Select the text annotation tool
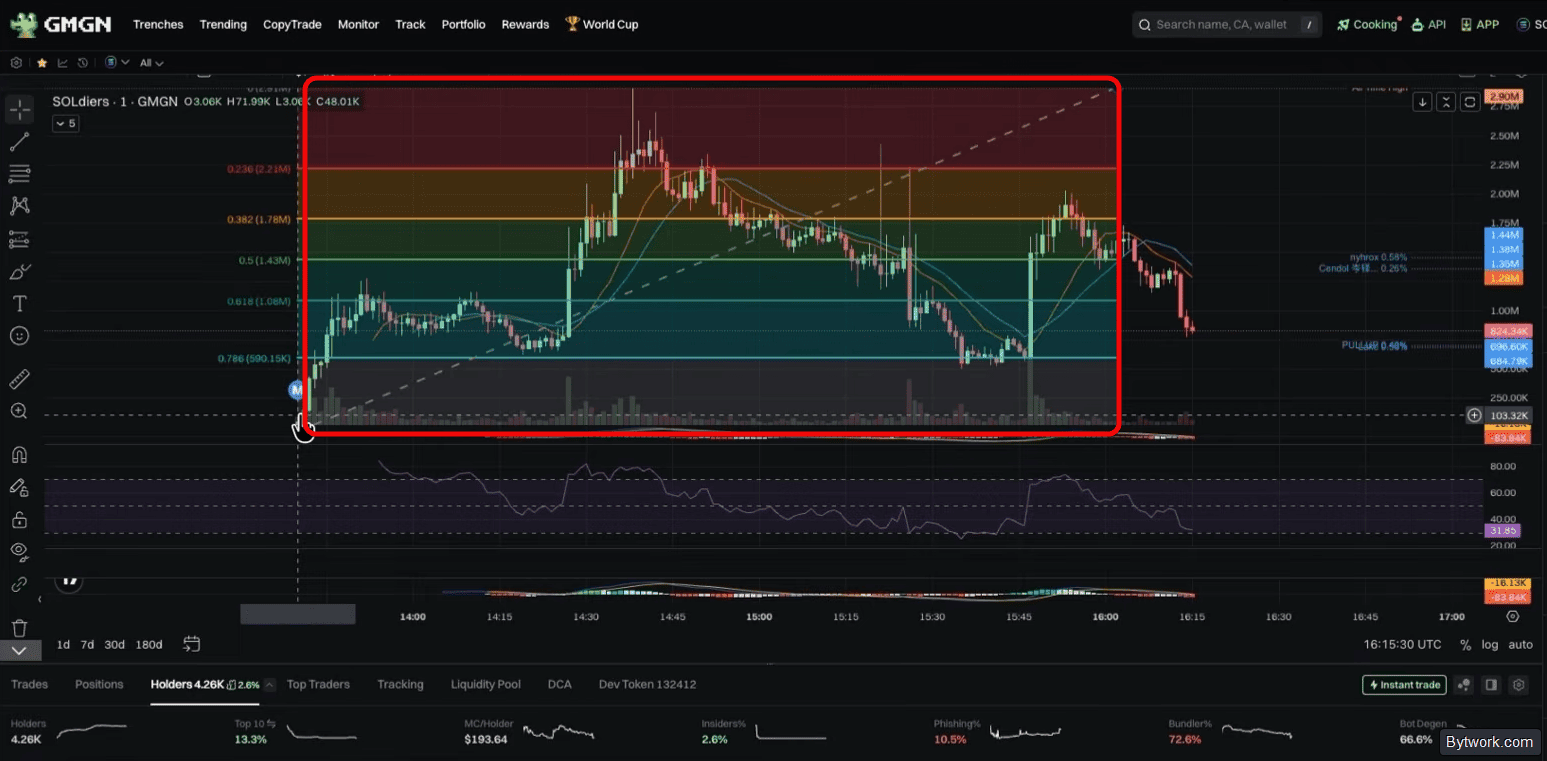Screen dimensions: 1547x761 (x=19, y=303)
